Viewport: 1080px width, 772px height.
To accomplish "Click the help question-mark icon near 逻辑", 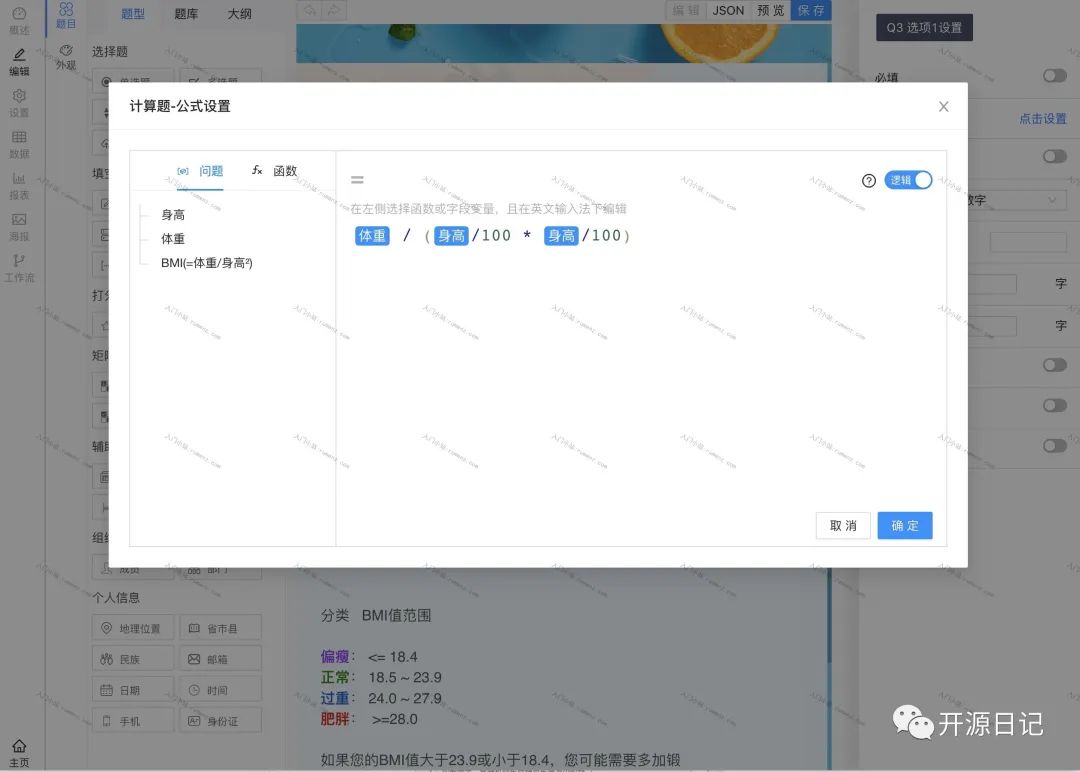I will tap(869, 180).
